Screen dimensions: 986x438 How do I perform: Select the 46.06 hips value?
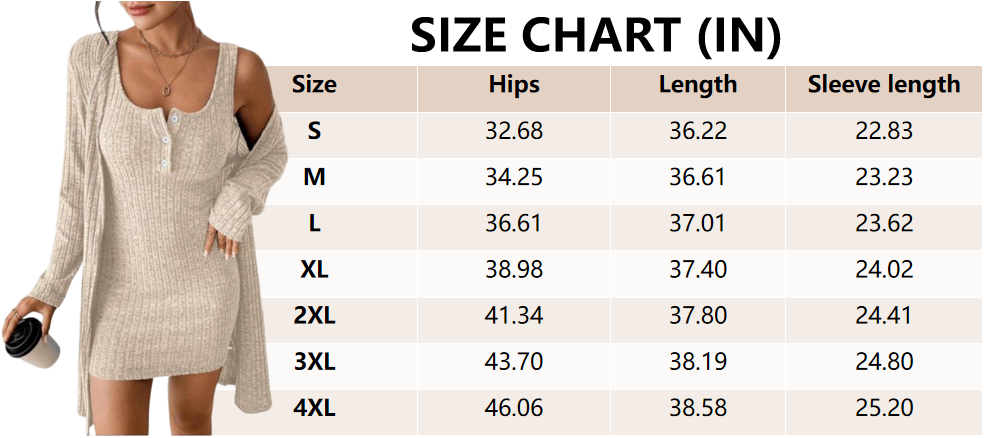514,410
